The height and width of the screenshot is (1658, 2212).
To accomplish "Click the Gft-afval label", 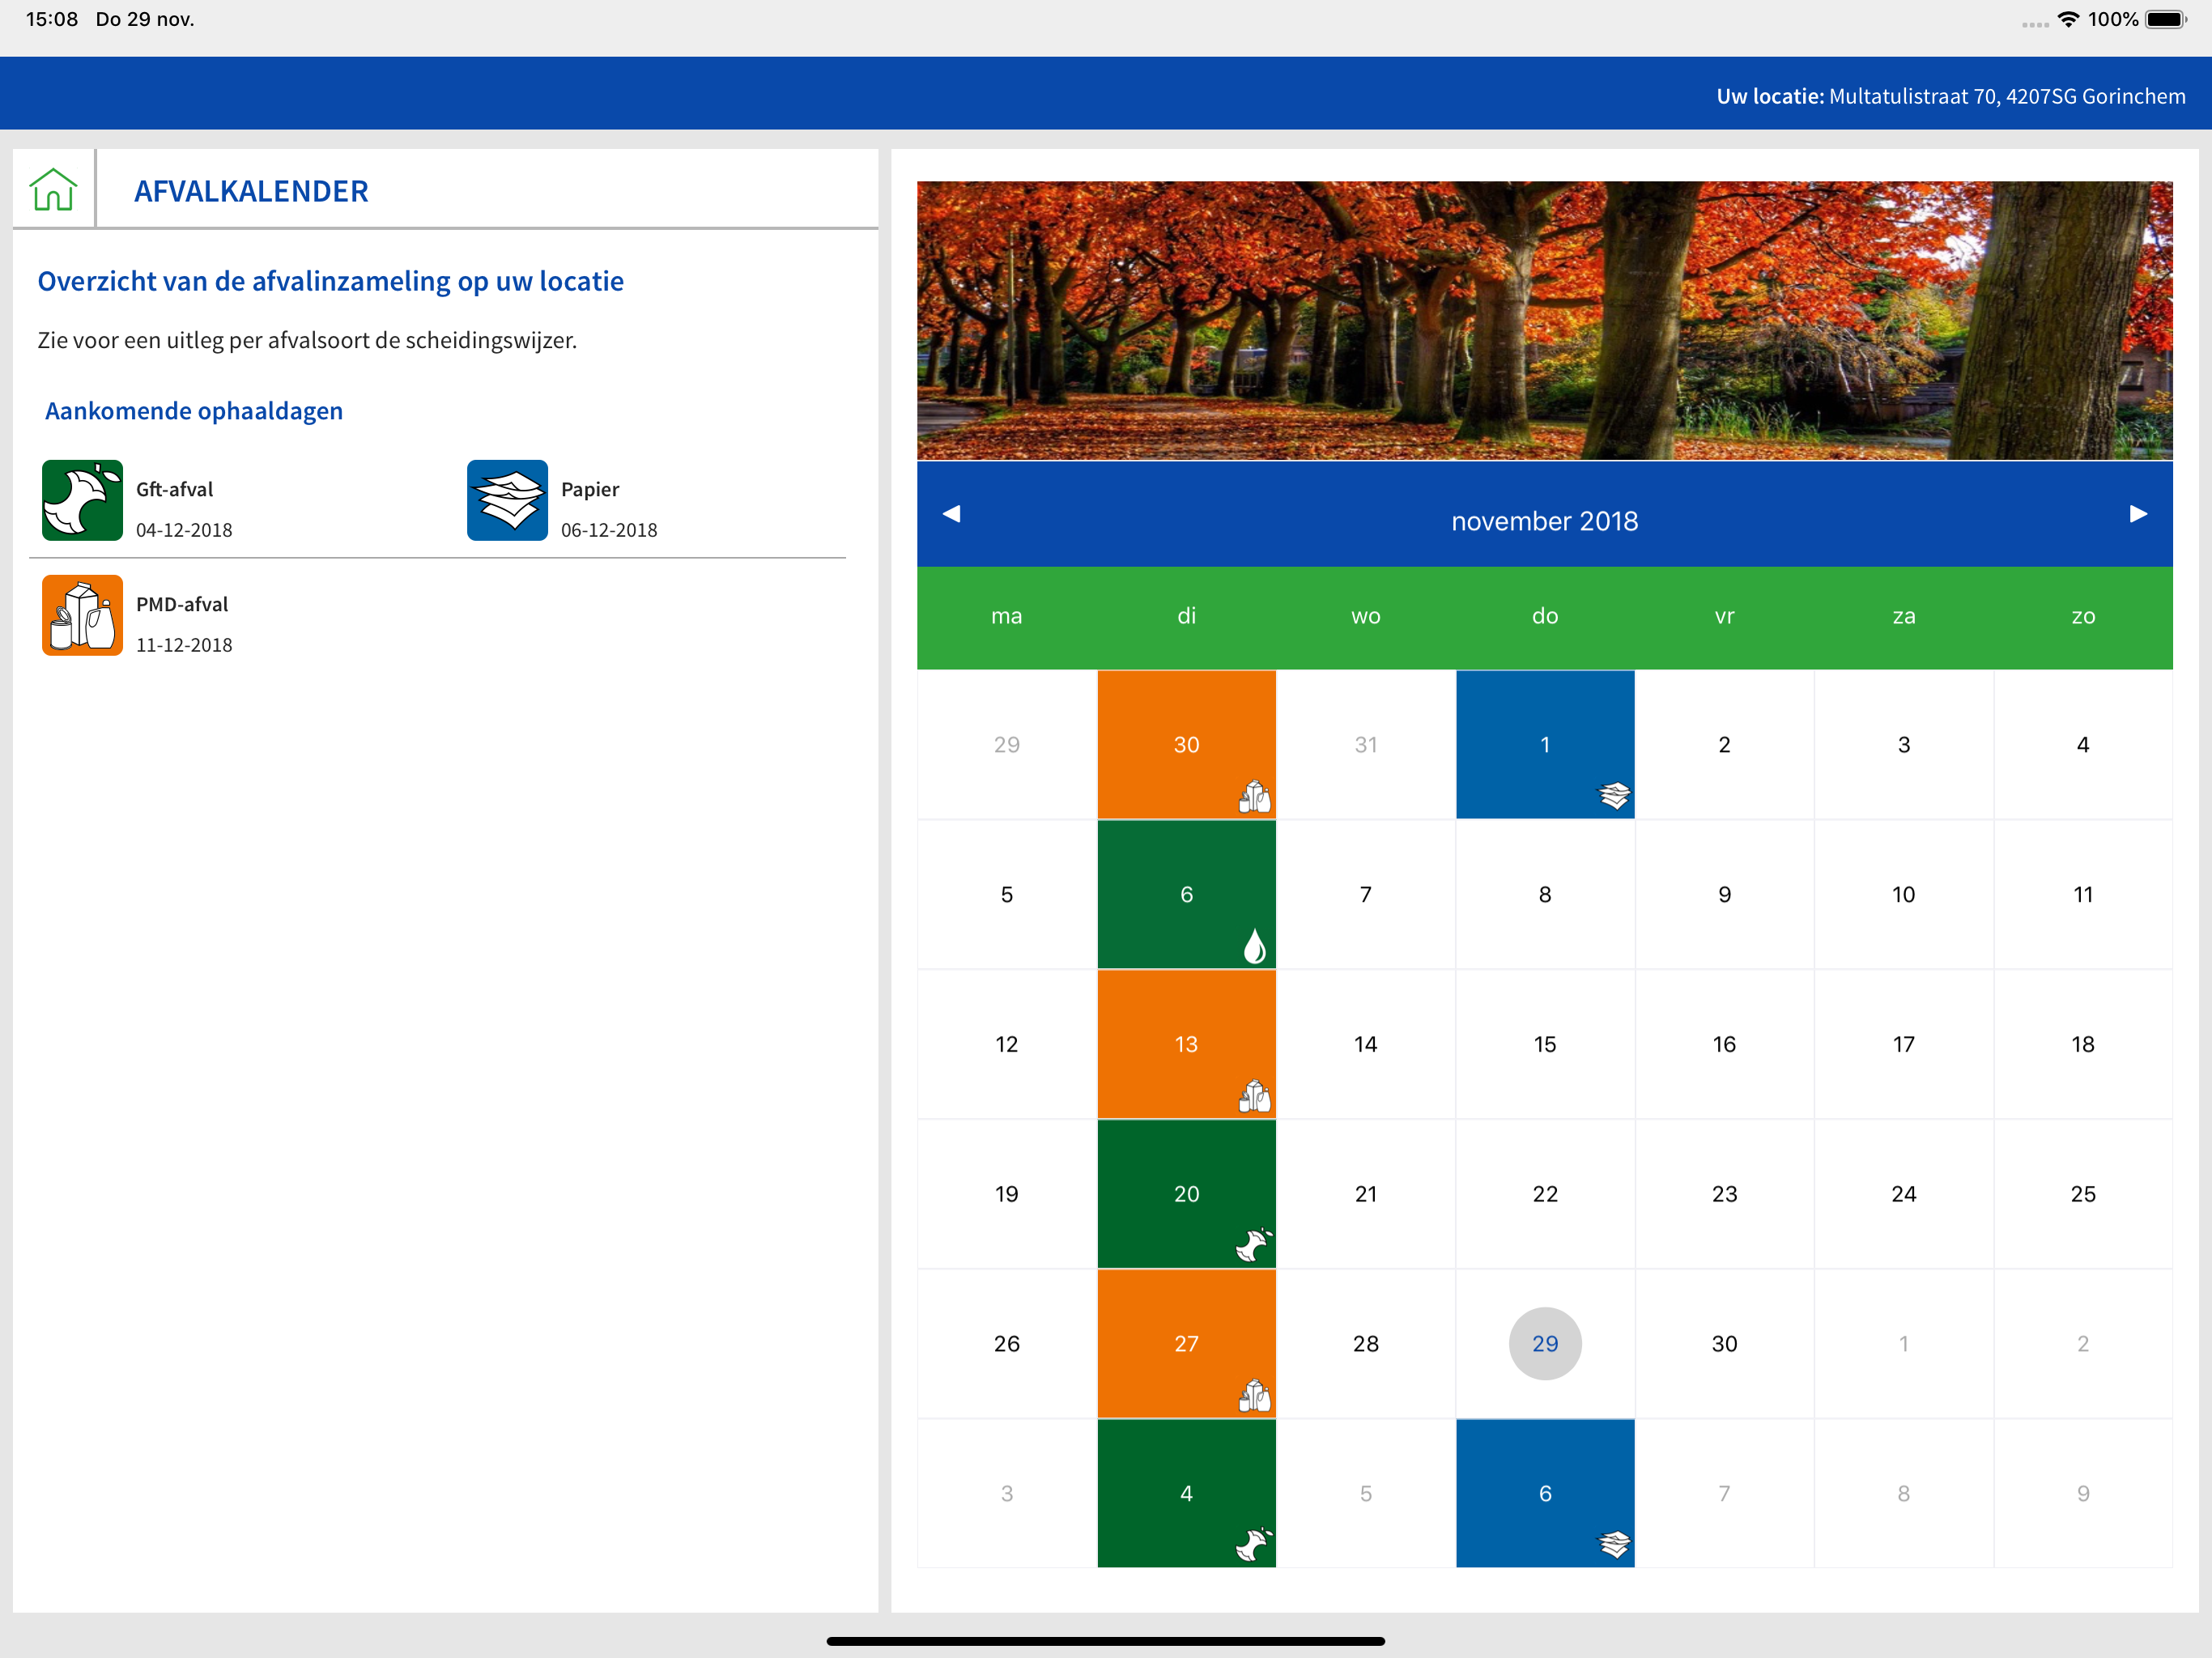I will coord(175,489).
